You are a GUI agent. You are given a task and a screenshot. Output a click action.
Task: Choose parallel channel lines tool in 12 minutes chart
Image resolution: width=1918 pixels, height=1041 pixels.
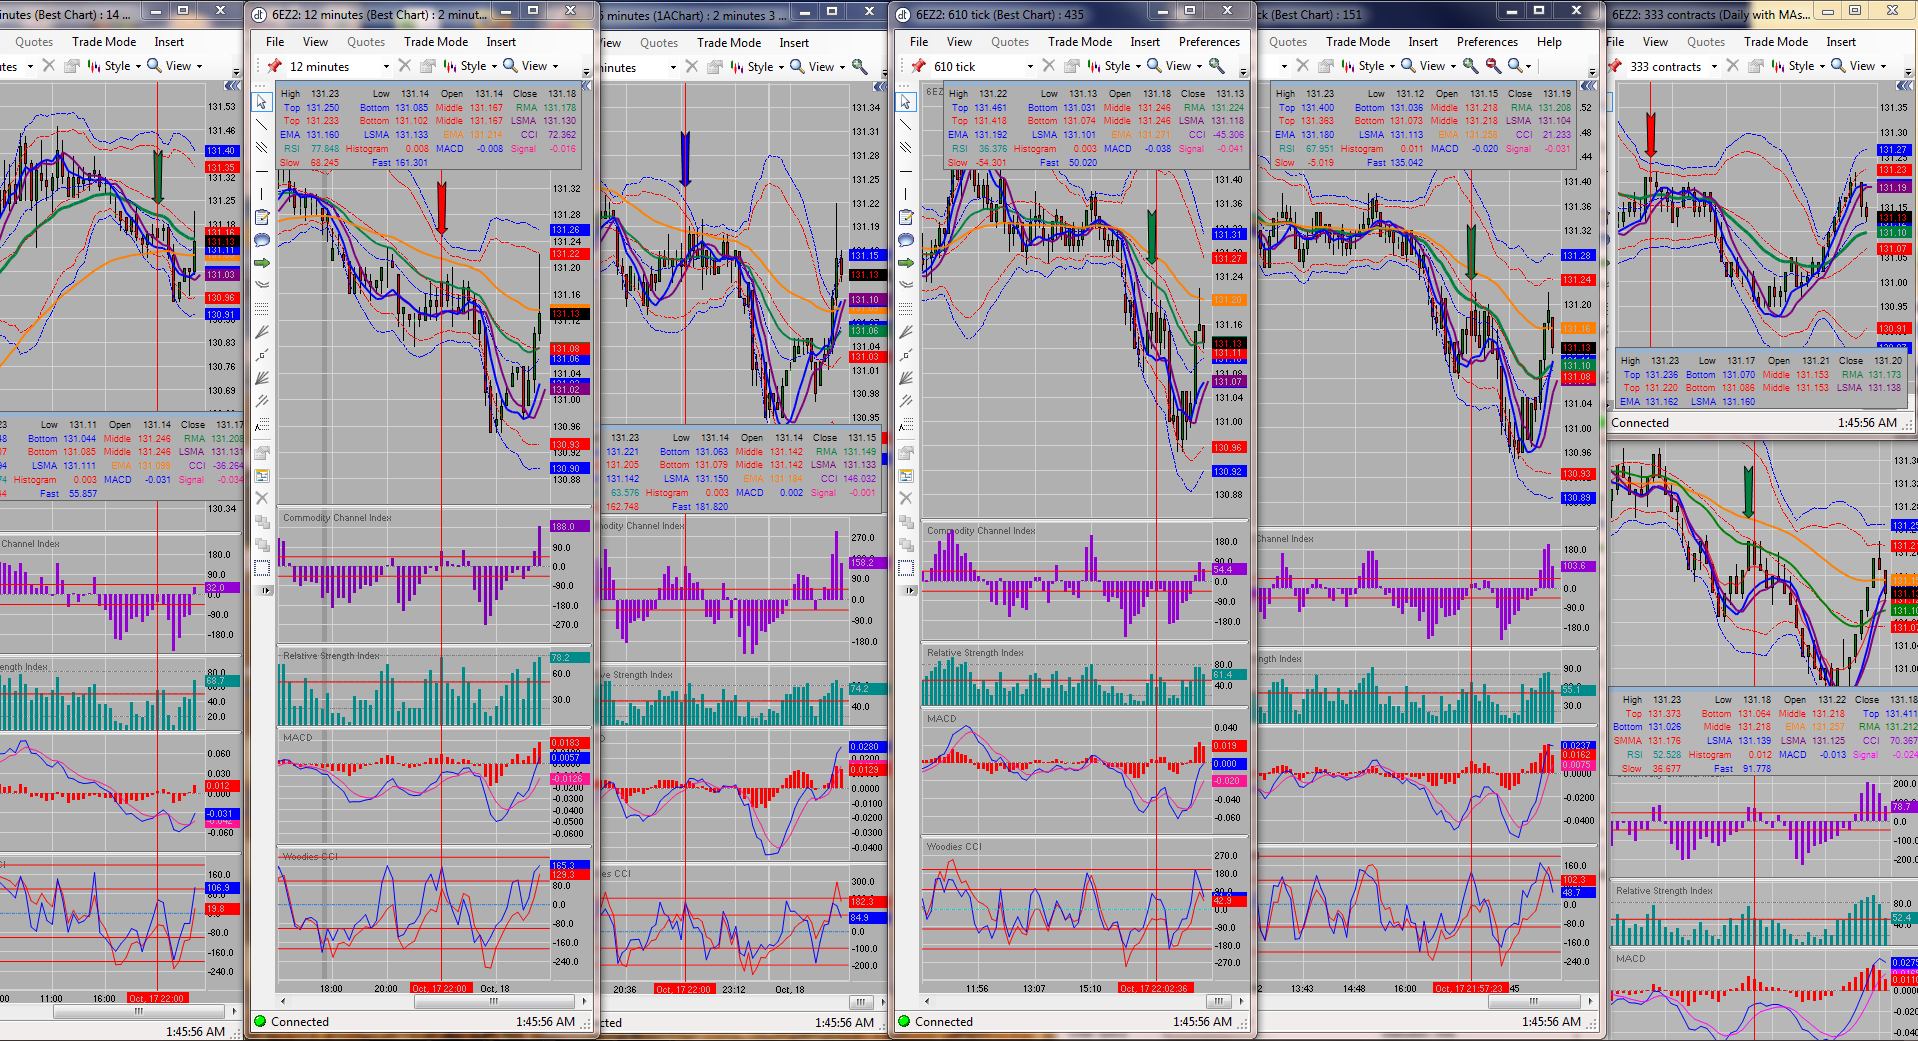tap(262, 148)
